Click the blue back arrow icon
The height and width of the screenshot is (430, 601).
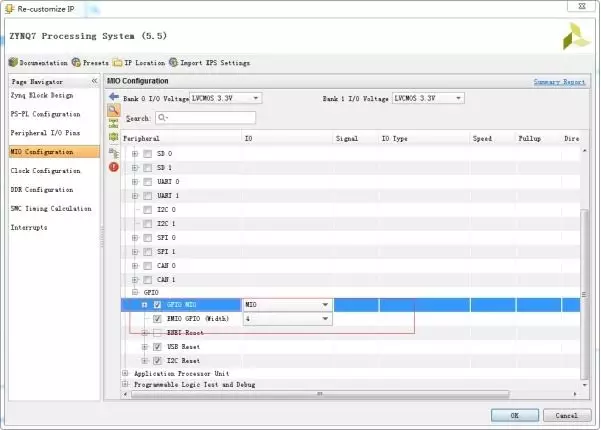coord(113,96)
